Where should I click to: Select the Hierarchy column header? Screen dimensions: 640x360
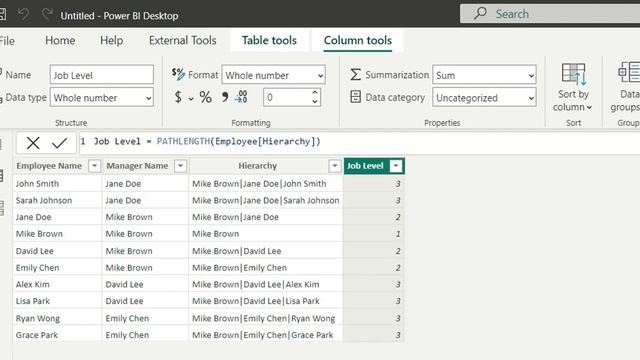258,166
